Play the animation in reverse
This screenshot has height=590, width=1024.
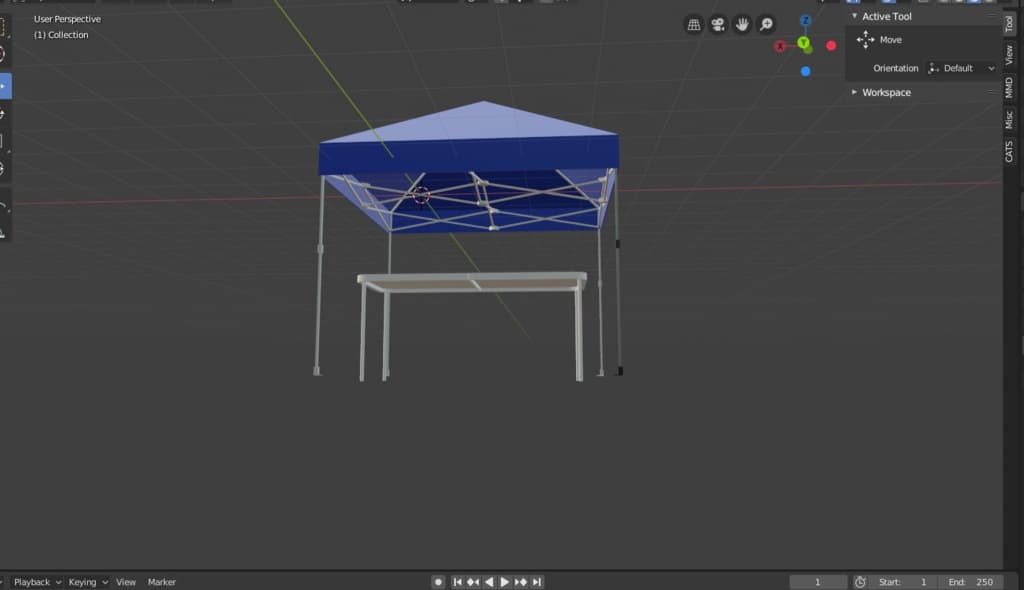click(489, 582)
